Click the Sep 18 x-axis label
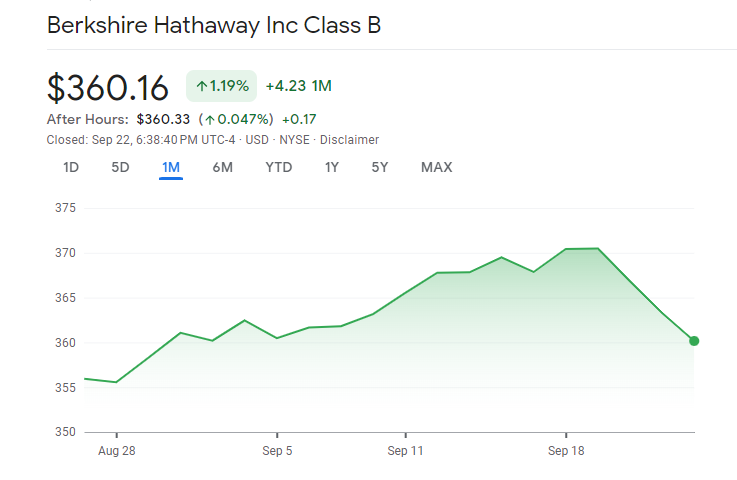 pos(566,451)
